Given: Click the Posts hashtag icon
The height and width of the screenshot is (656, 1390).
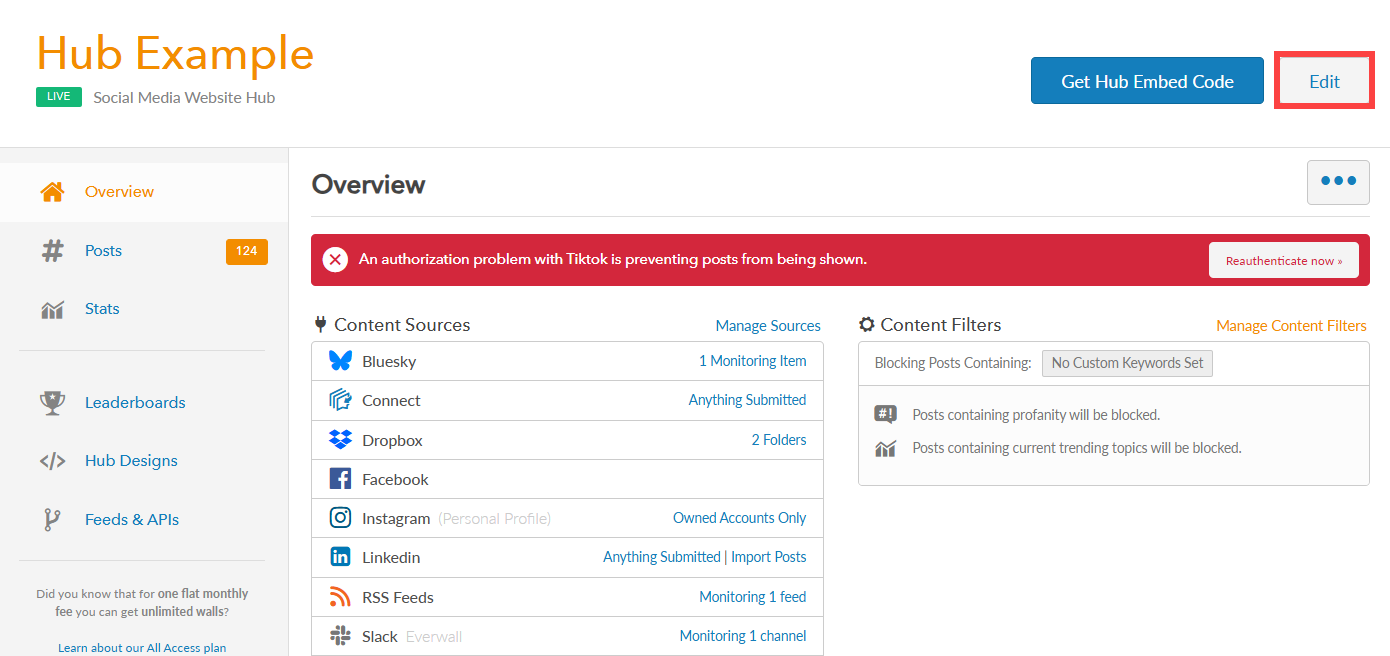Looking at the screenshot, I should click(52, 251).
